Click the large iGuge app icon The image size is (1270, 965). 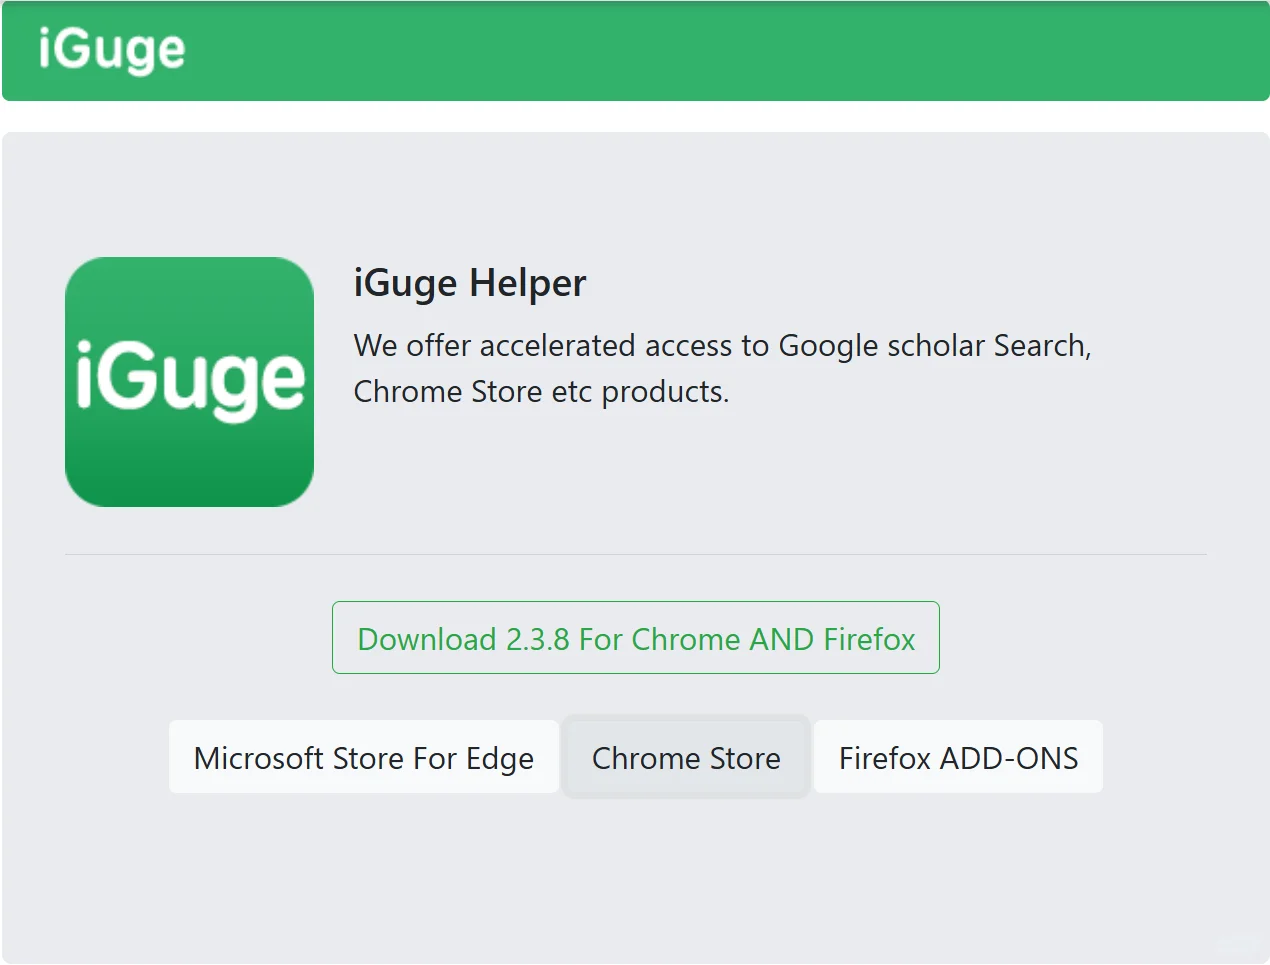tap(189, 382)
